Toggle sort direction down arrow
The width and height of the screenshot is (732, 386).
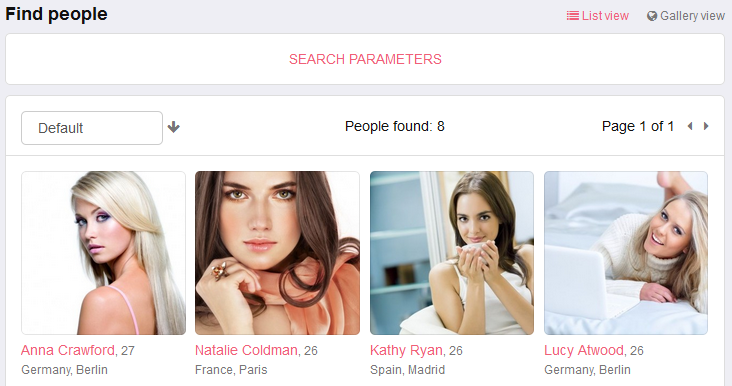[174, 127]
